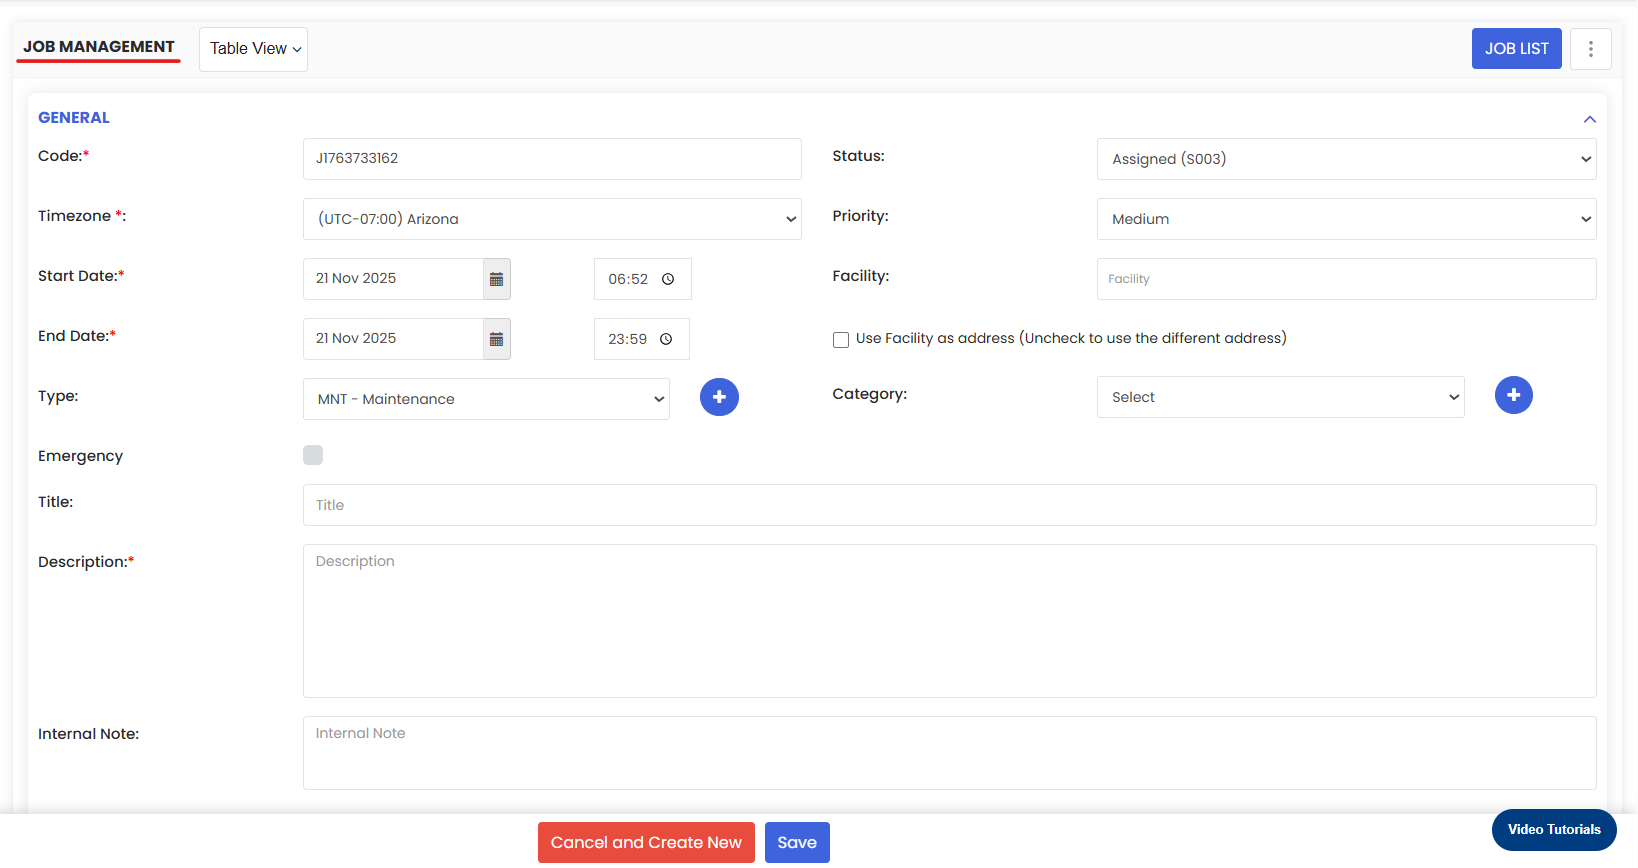The image size is (1638, 868).
Task: Open the Category Select dropdown
Action: (1280, 397)
